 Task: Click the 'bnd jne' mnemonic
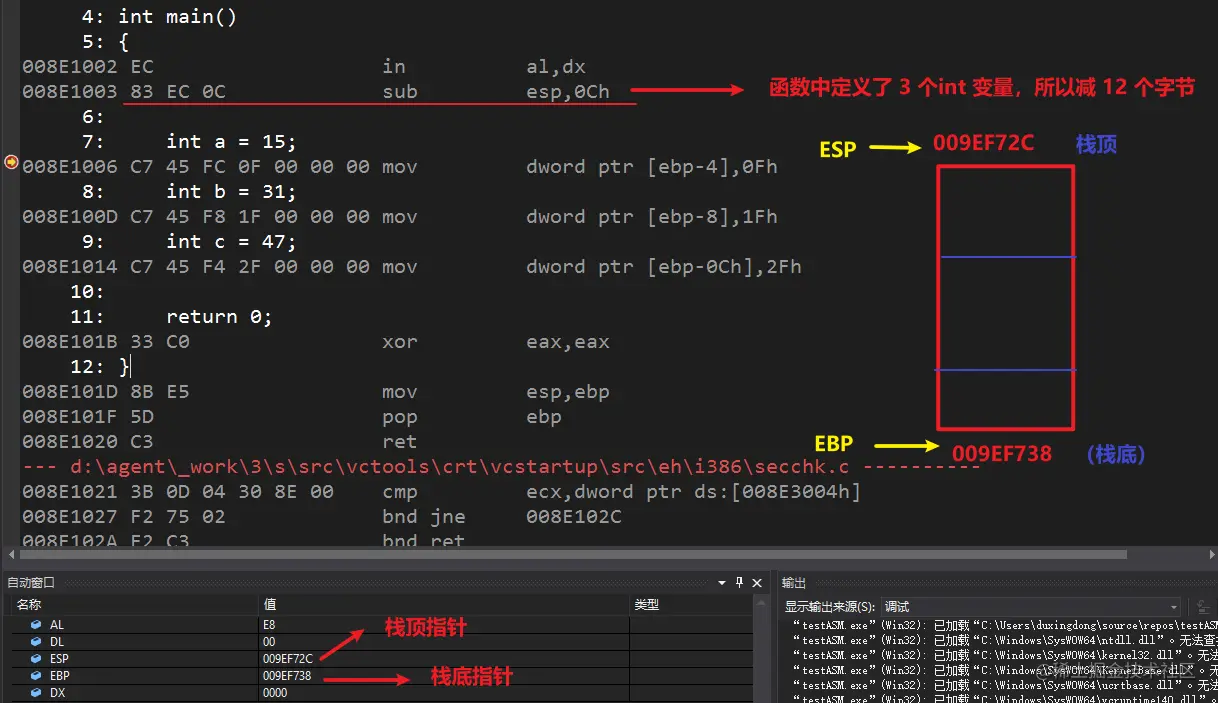point(424,517)
